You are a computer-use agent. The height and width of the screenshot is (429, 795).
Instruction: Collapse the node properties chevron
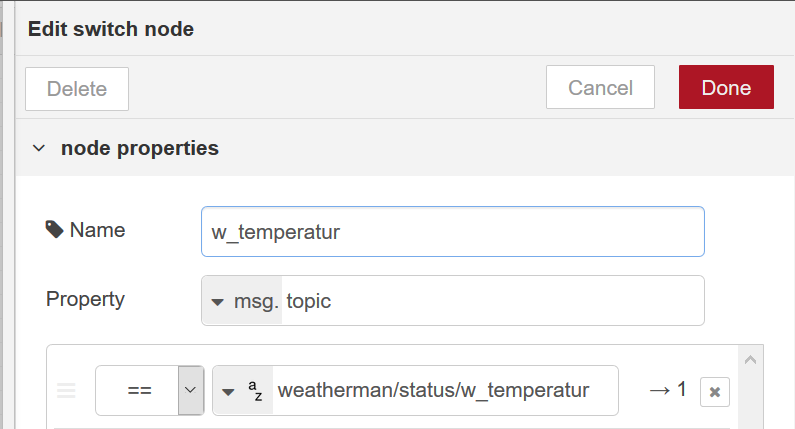pos(39,148)
